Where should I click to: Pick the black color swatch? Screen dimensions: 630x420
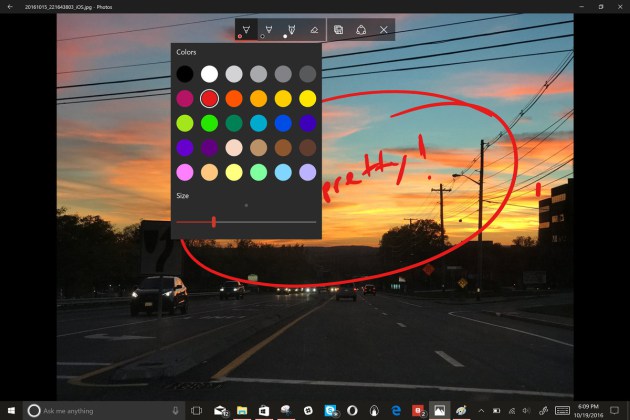[185, 73]
